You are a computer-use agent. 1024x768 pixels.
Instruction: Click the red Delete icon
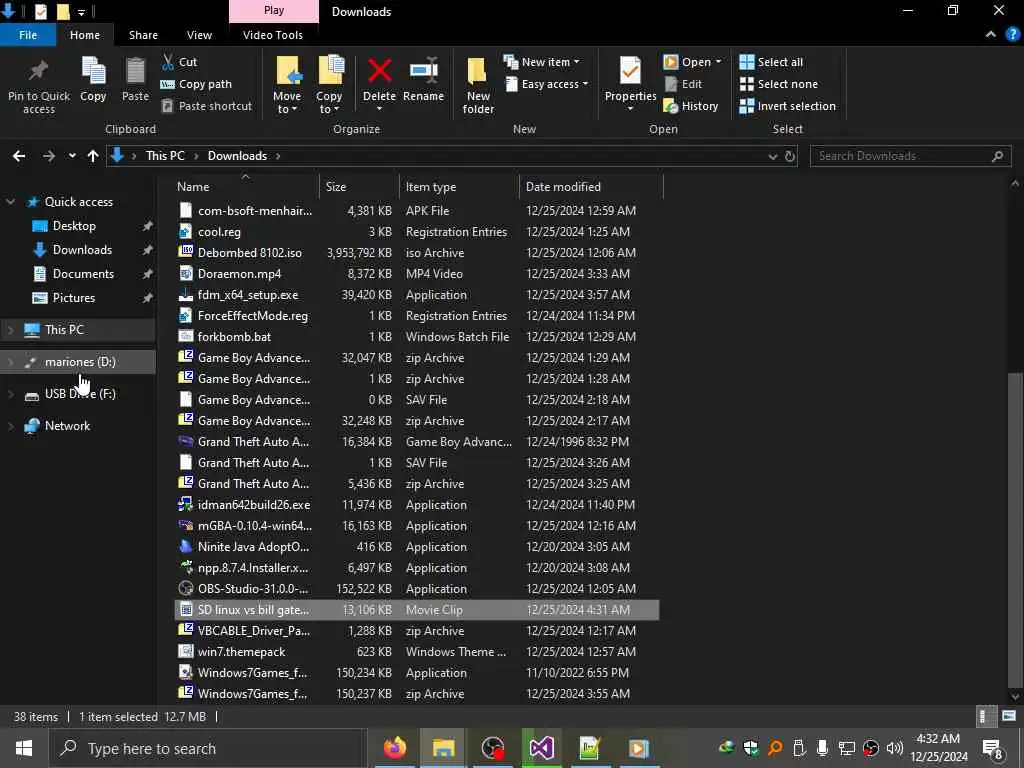tap(379, 71)
